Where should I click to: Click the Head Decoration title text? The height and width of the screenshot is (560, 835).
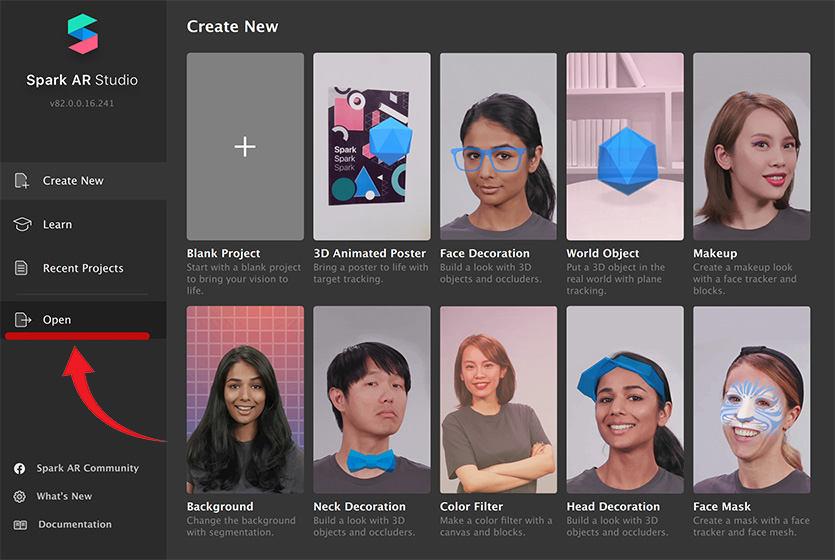pos(613,507)
